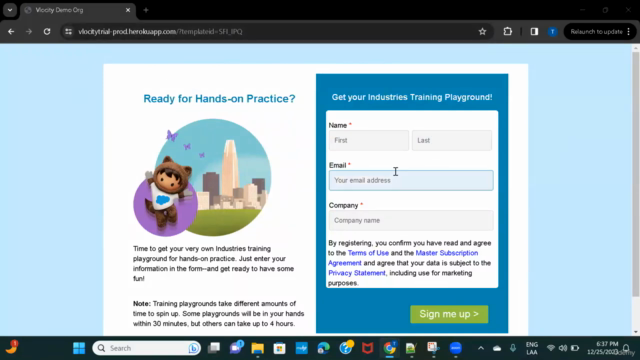
Task: Open the Windows Start menu
Action: coord(79,348)
